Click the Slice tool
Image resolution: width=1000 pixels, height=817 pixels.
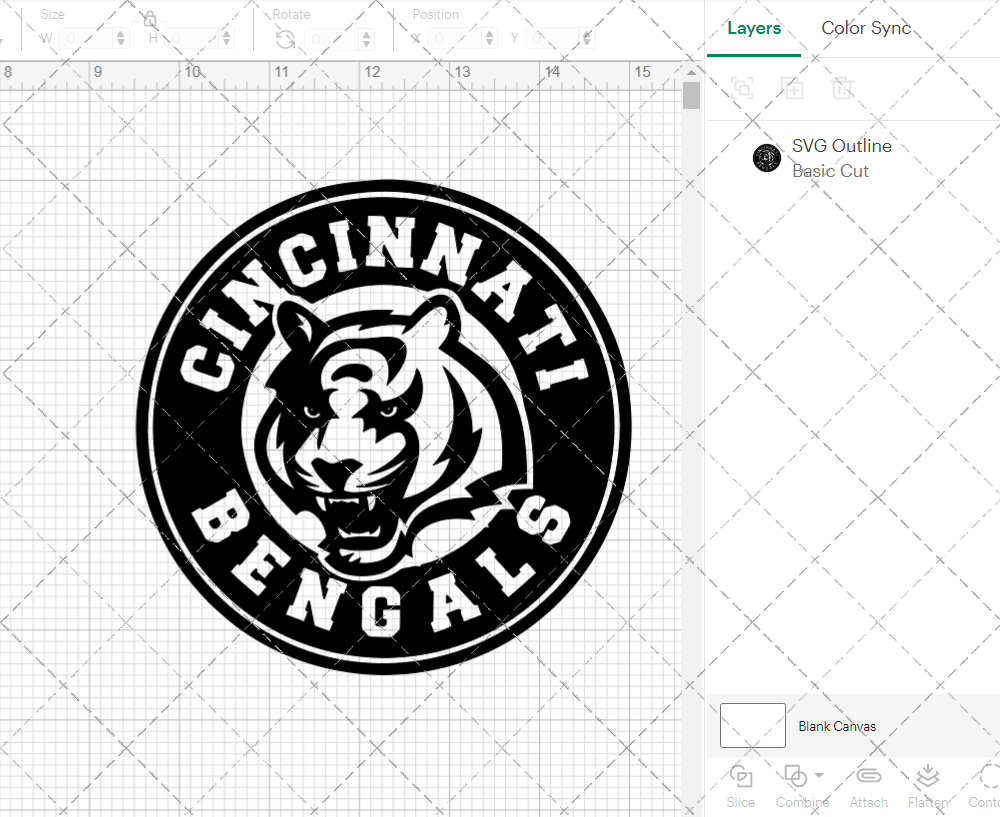pos(741,785)
